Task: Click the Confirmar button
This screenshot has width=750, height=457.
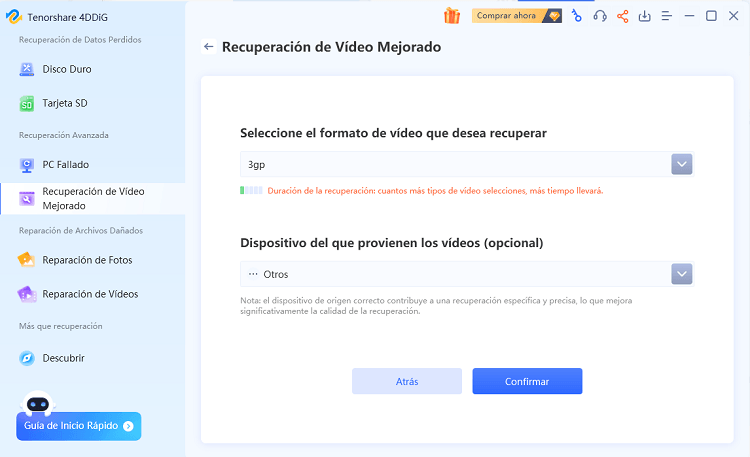Action: pyautogui.click(x=527, y=381)
